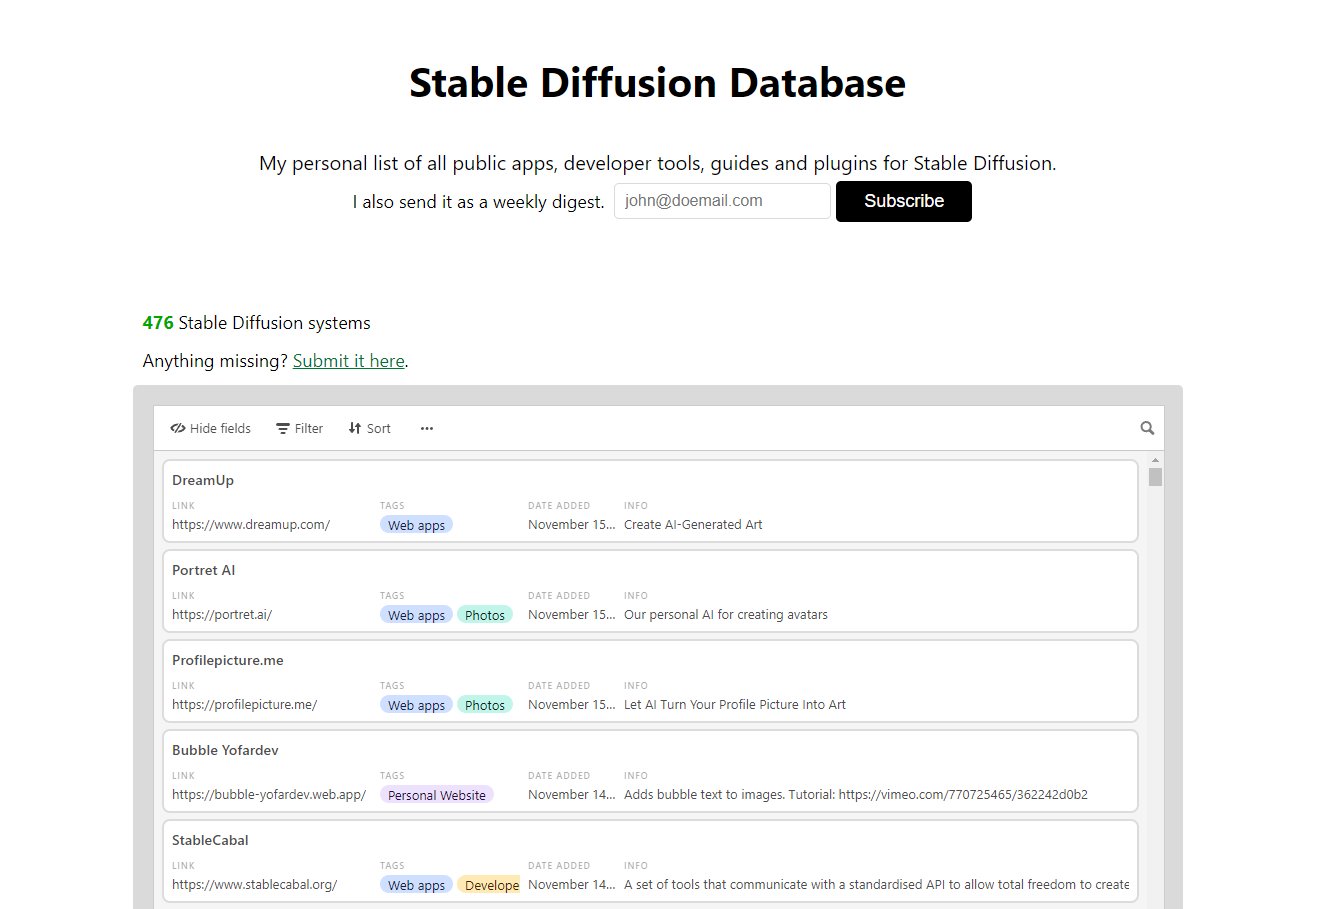The width and height of the screenshot is (1334, 909).
Task: Open the Sort menu
Action: click(369, 428)
